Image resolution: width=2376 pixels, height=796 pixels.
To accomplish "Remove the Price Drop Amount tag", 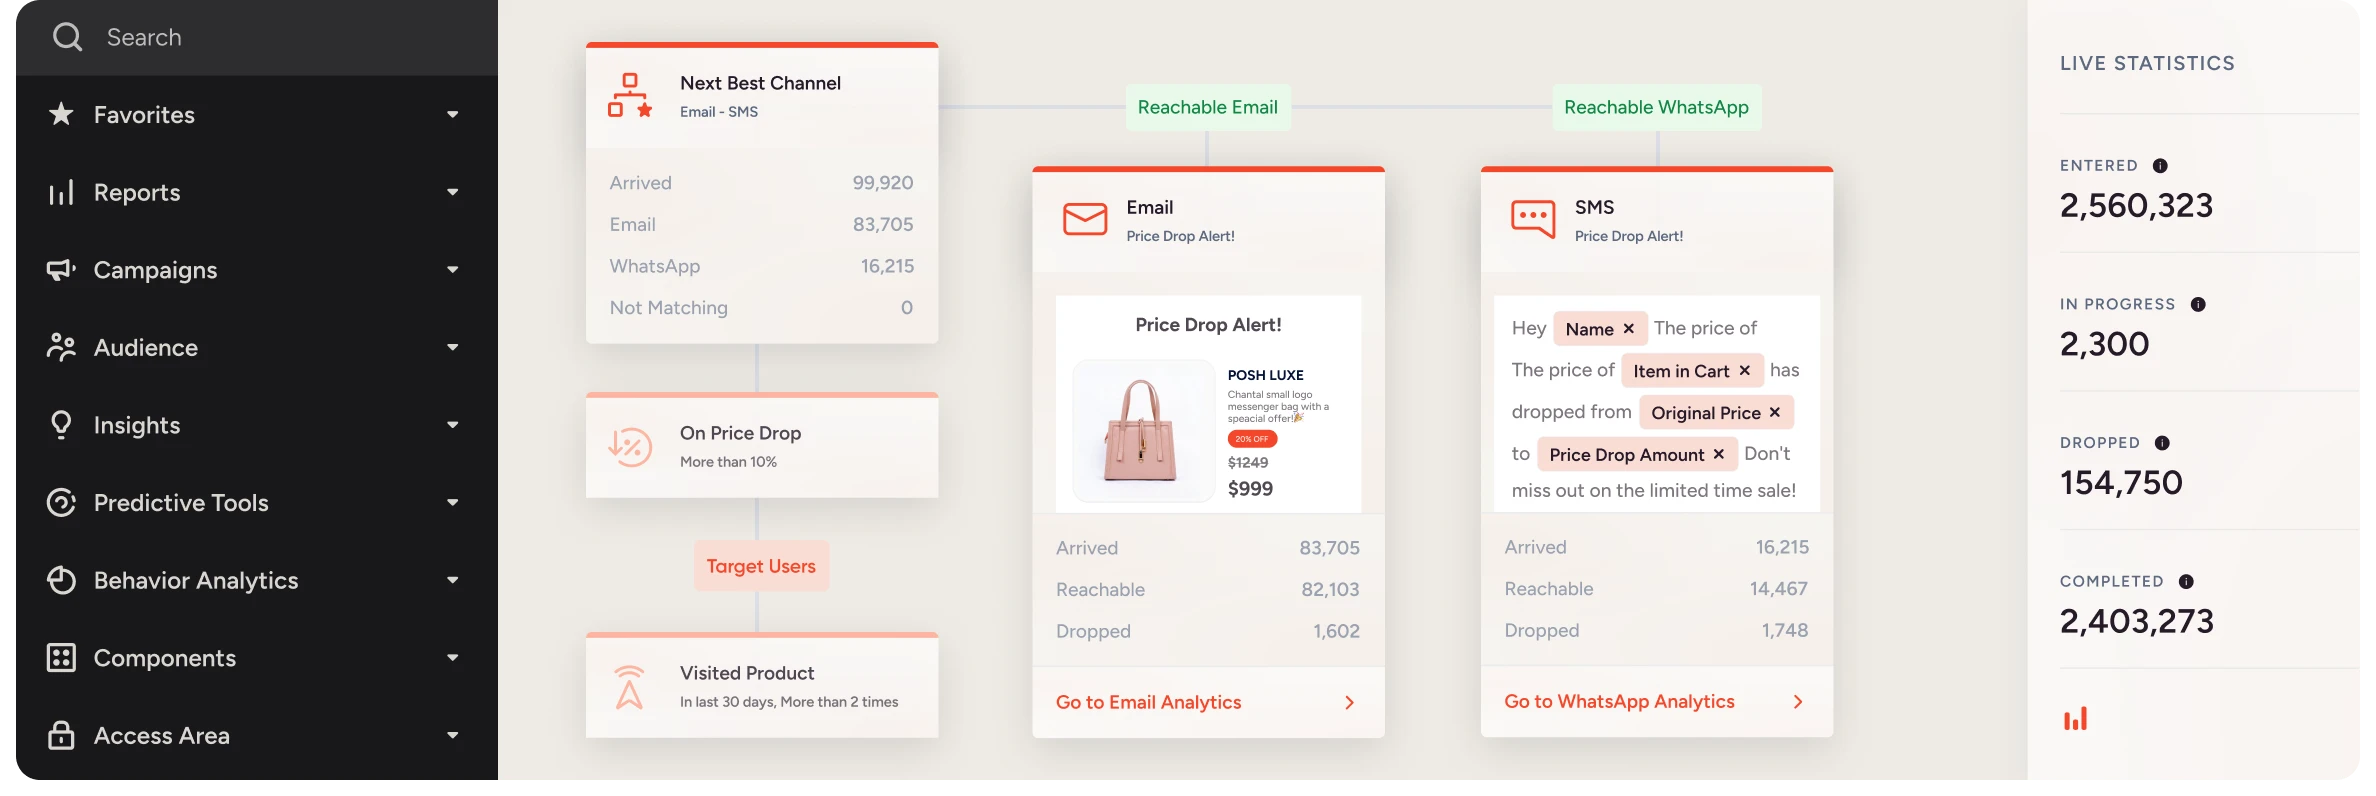I will coord(1718,454).
